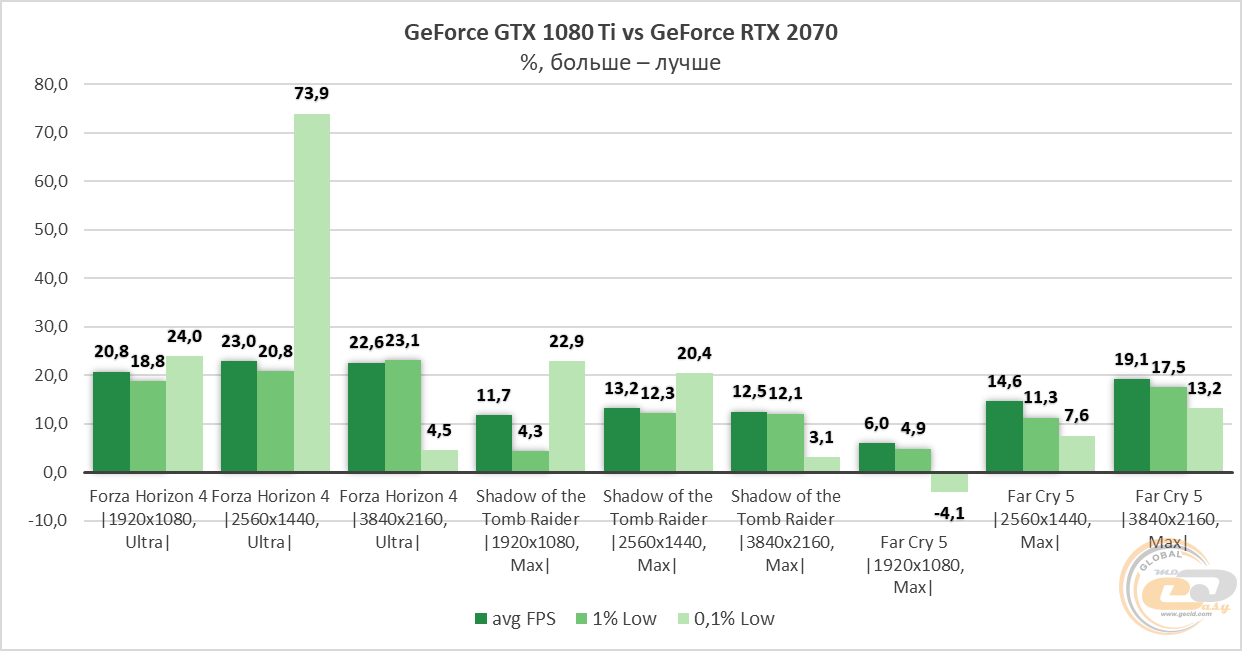Image resolution: width=1242 pixels, height=651 pixels.
Task: Select the negative Far Cry 5 1920x1080 bar
Action: (x=950, y=482)
